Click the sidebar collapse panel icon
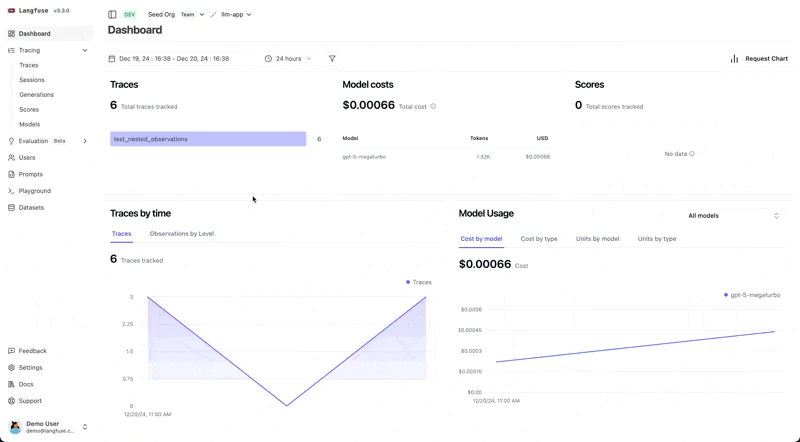800x442 pixels. tap(112, 15)
